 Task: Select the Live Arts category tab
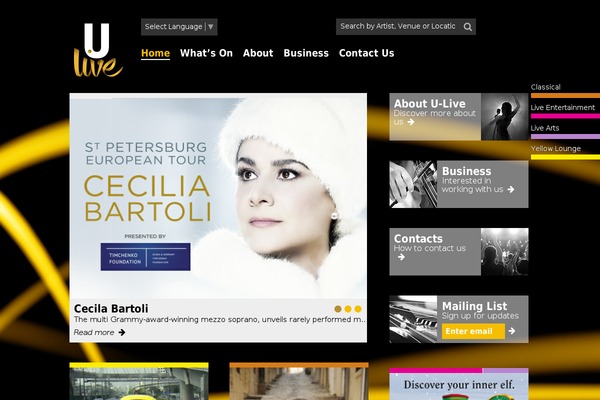point(565,131)
